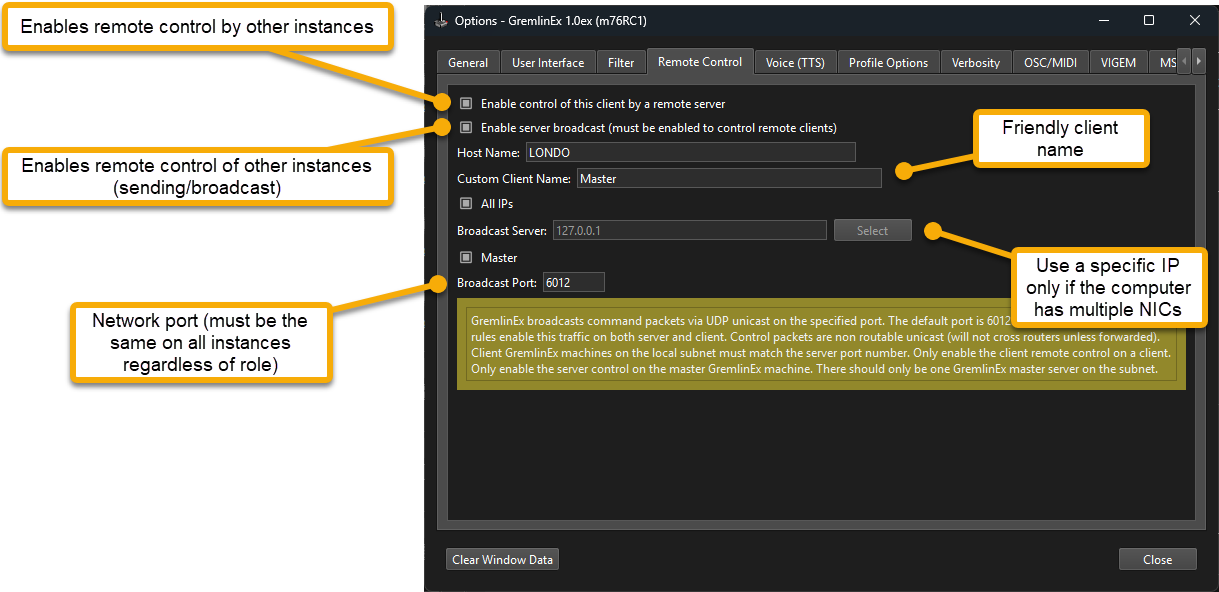Open the User Interface tab
Screen dimensions: 1219x592
(548, 63)
